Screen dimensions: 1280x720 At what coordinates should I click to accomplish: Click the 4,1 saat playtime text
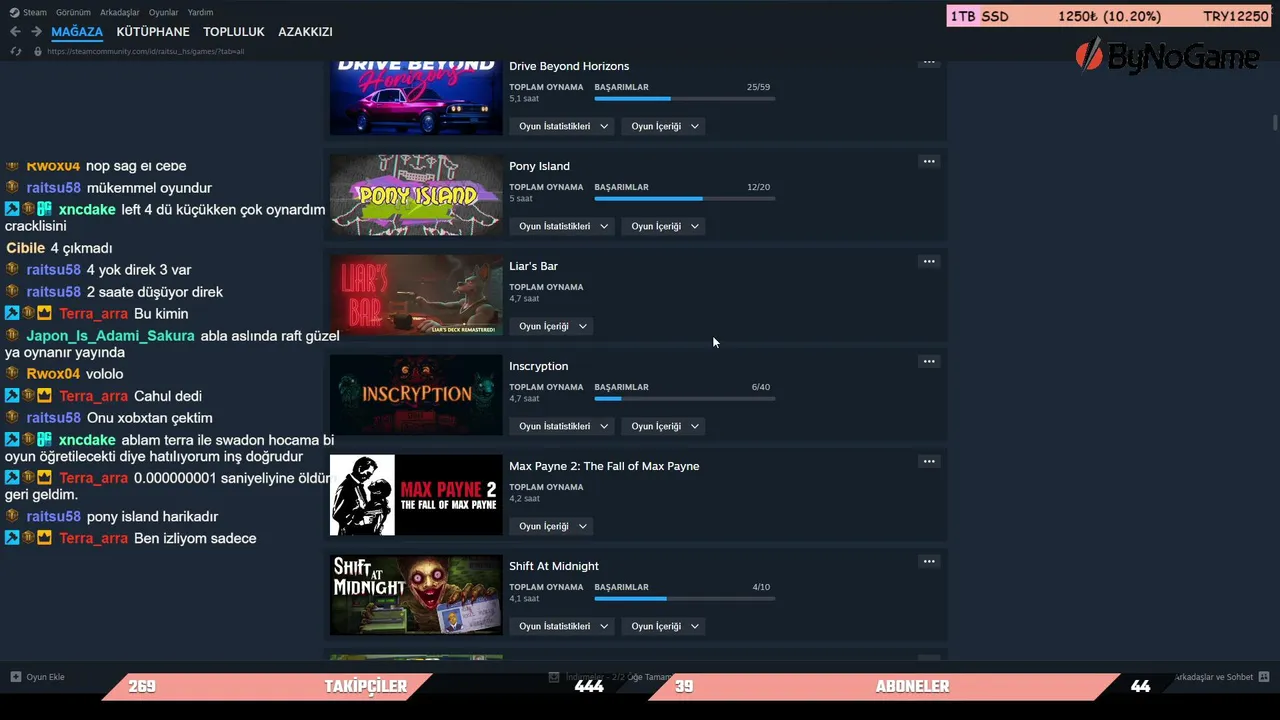pyautogui.click(x=524, y=599)
